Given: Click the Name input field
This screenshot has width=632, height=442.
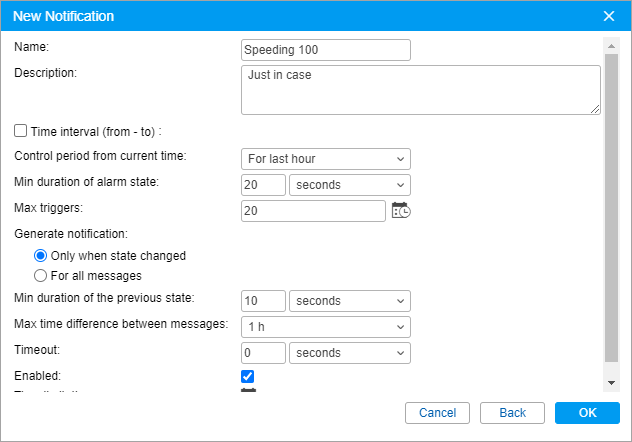Looking at the screenshot, I should [326, 50].
